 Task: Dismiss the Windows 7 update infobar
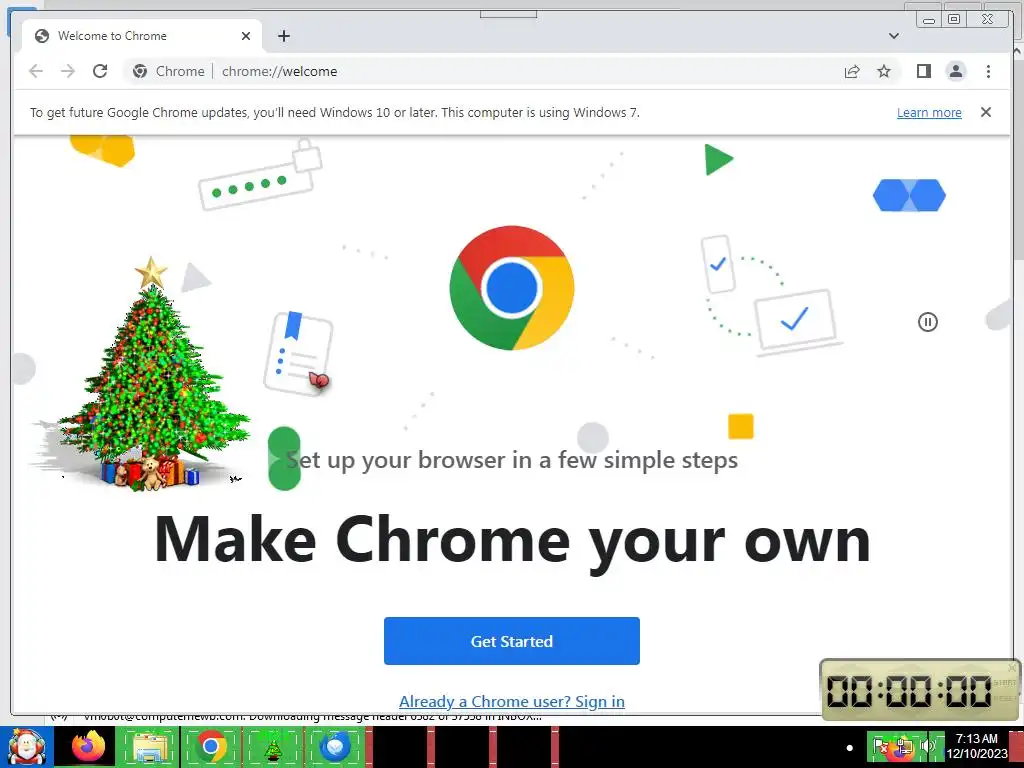tap(985, 112)
